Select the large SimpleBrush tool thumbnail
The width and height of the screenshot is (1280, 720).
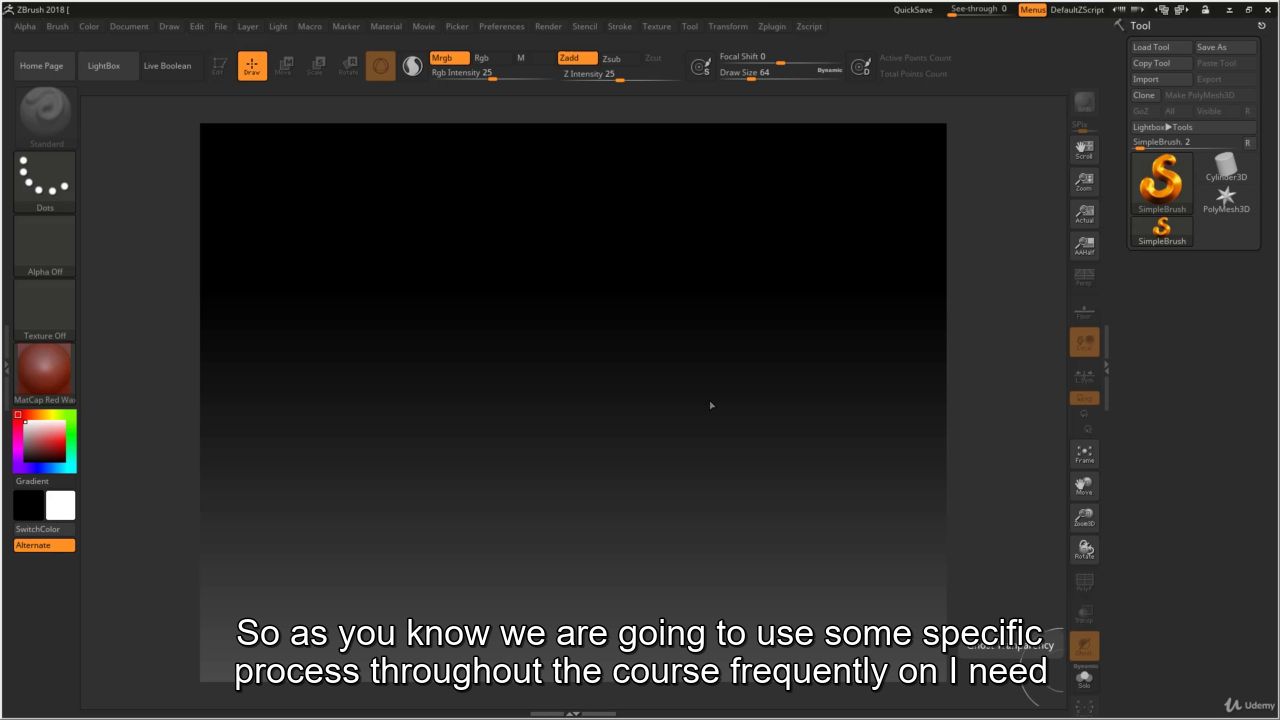point(1161,183)
